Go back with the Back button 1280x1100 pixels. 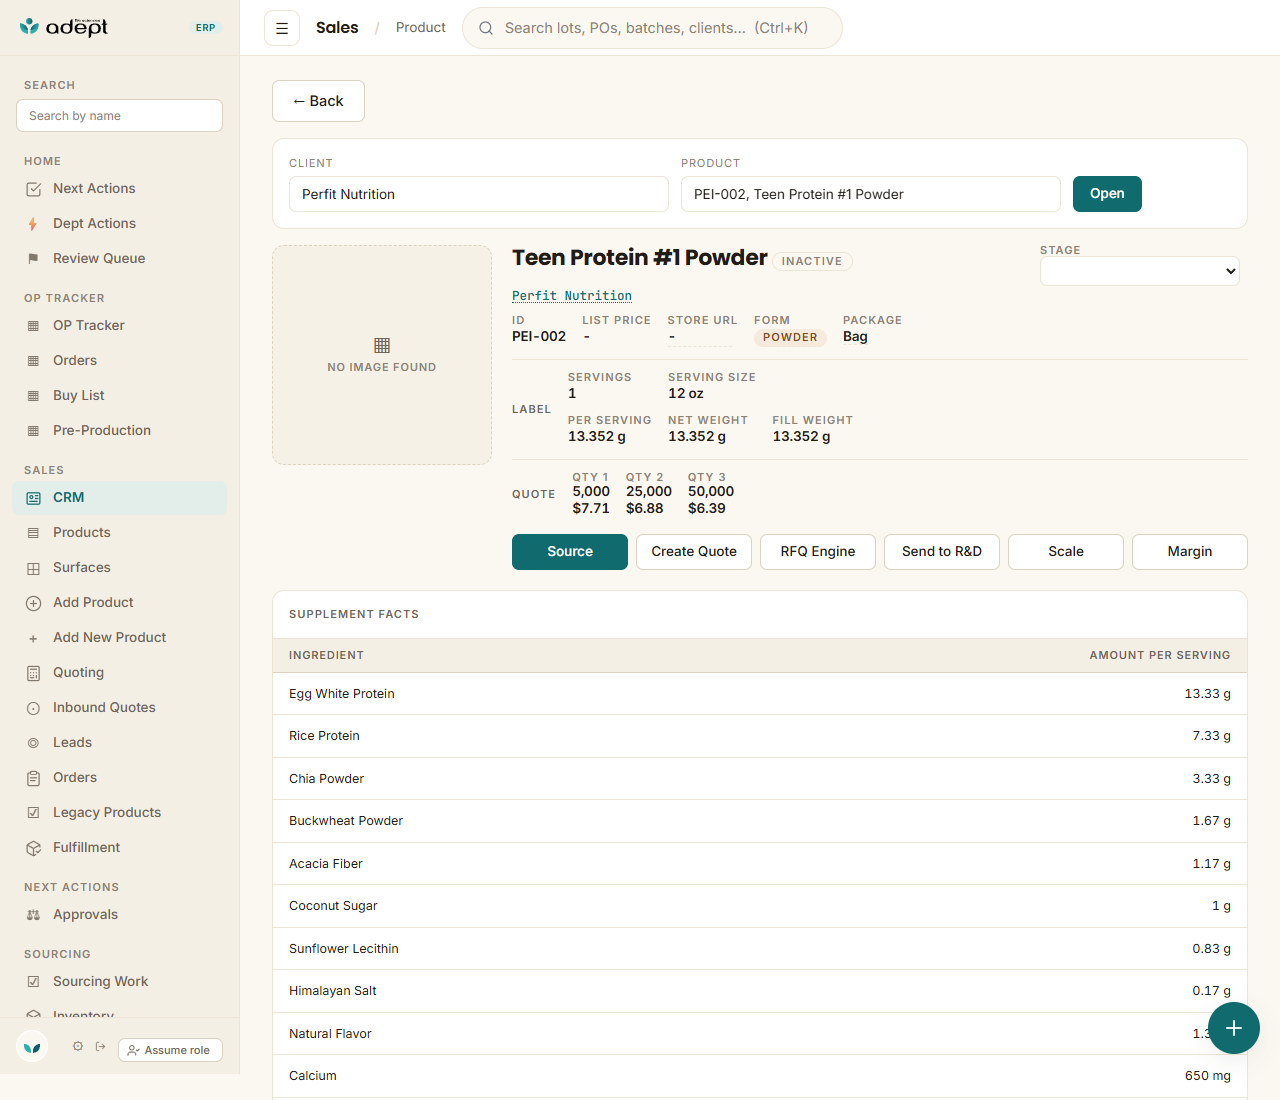[318, 101]
